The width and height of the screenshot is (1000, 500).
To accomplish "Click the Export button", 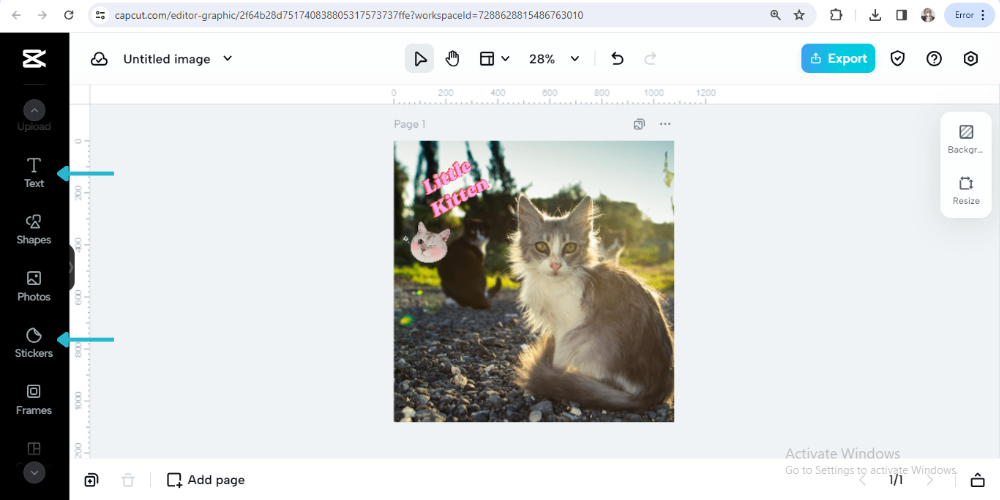I will coord(838,59).
